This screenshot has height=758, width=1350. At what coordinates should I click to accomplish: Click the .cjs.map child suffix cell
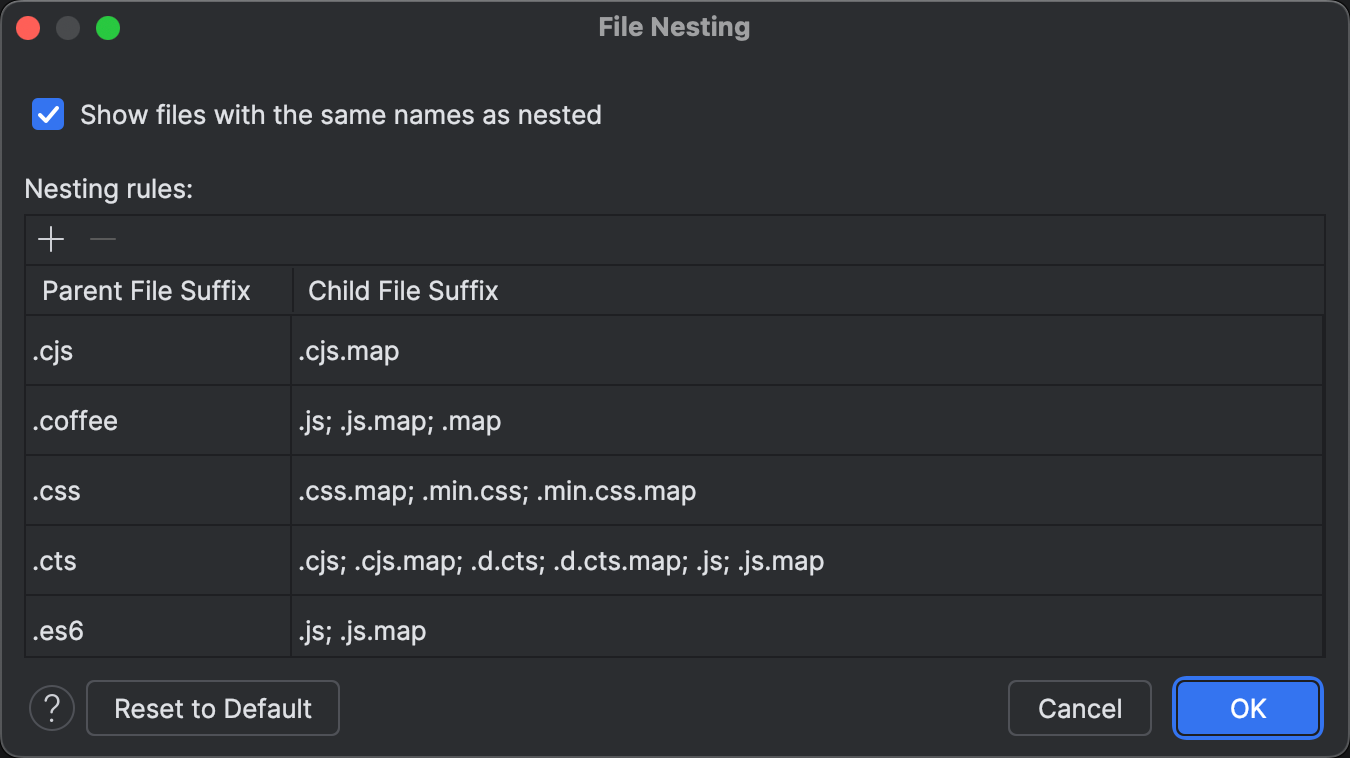pos(808,351)
